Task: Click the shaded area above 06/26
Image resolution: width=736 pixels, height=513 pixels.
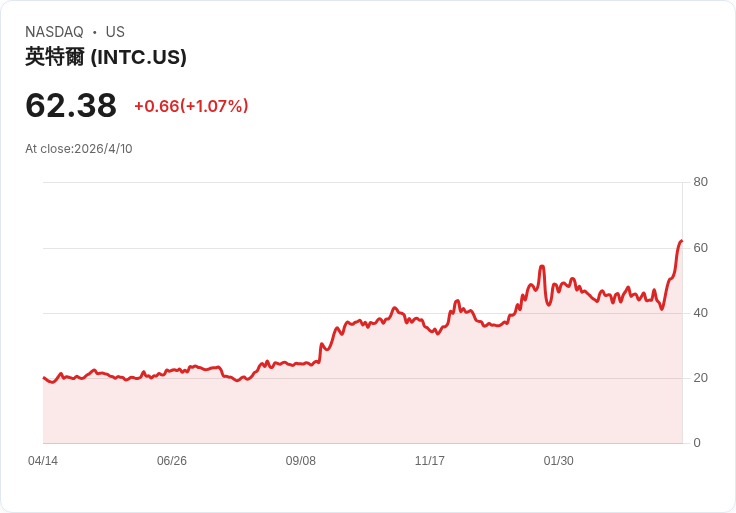Action: point(172,410)
